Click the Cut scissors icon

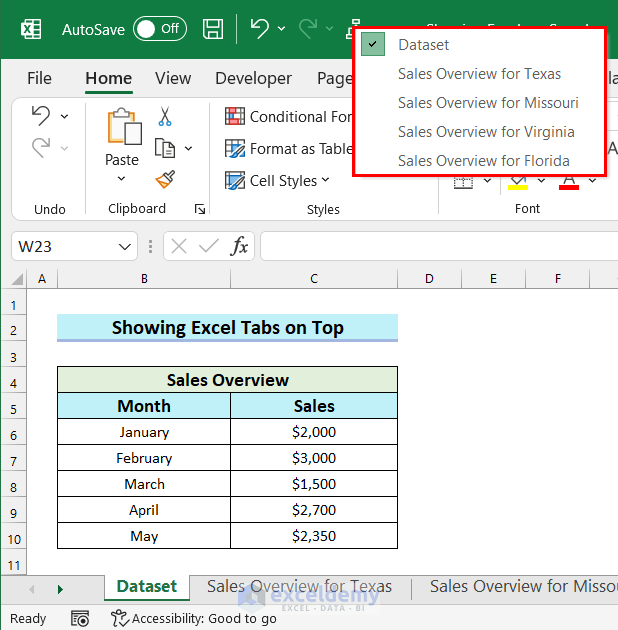[x=165, y=117]
